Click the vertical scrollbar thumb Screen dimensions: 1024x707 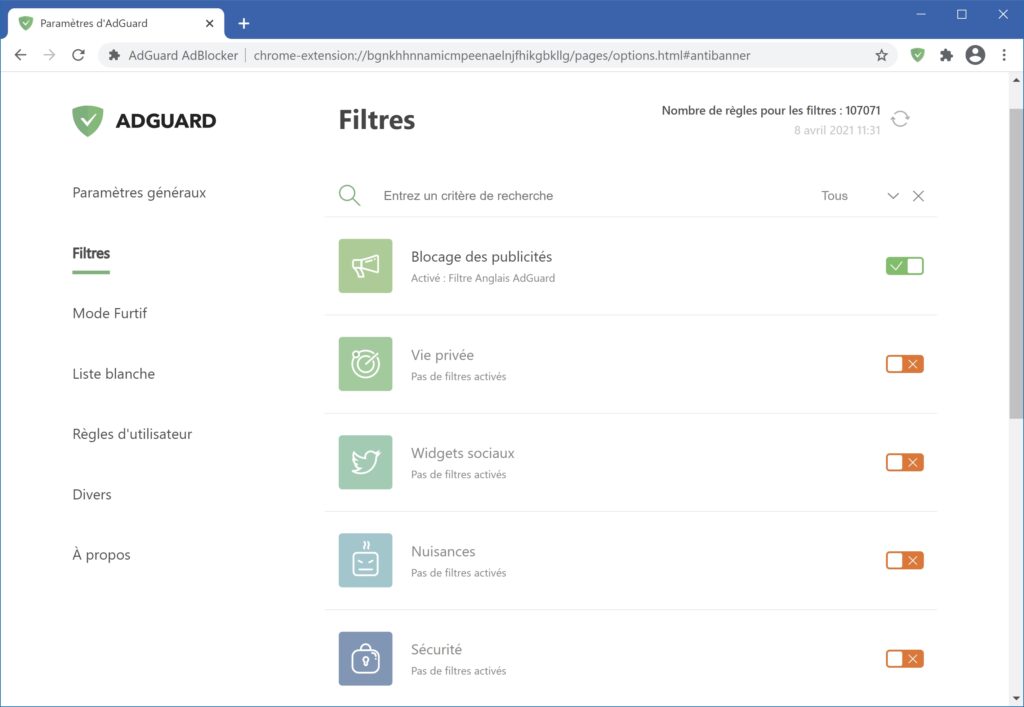point(1016,263)
